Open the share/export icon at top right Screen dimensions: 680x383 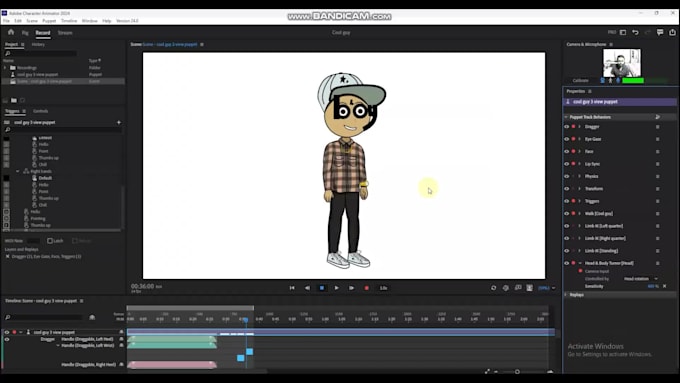[x=672, y=33]
